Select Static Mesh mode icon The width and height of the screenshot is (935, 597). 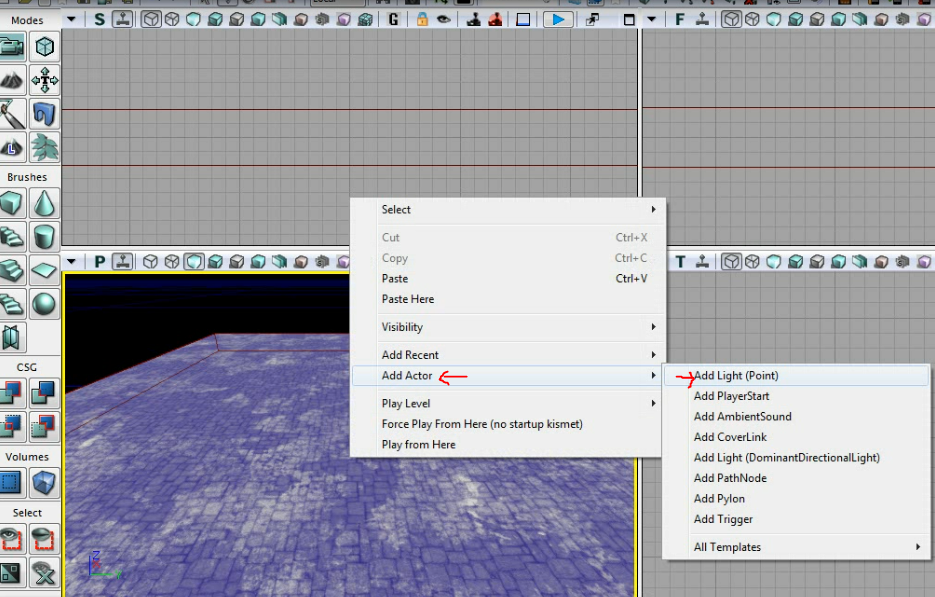pyautogui.click(x=45, y=114)
